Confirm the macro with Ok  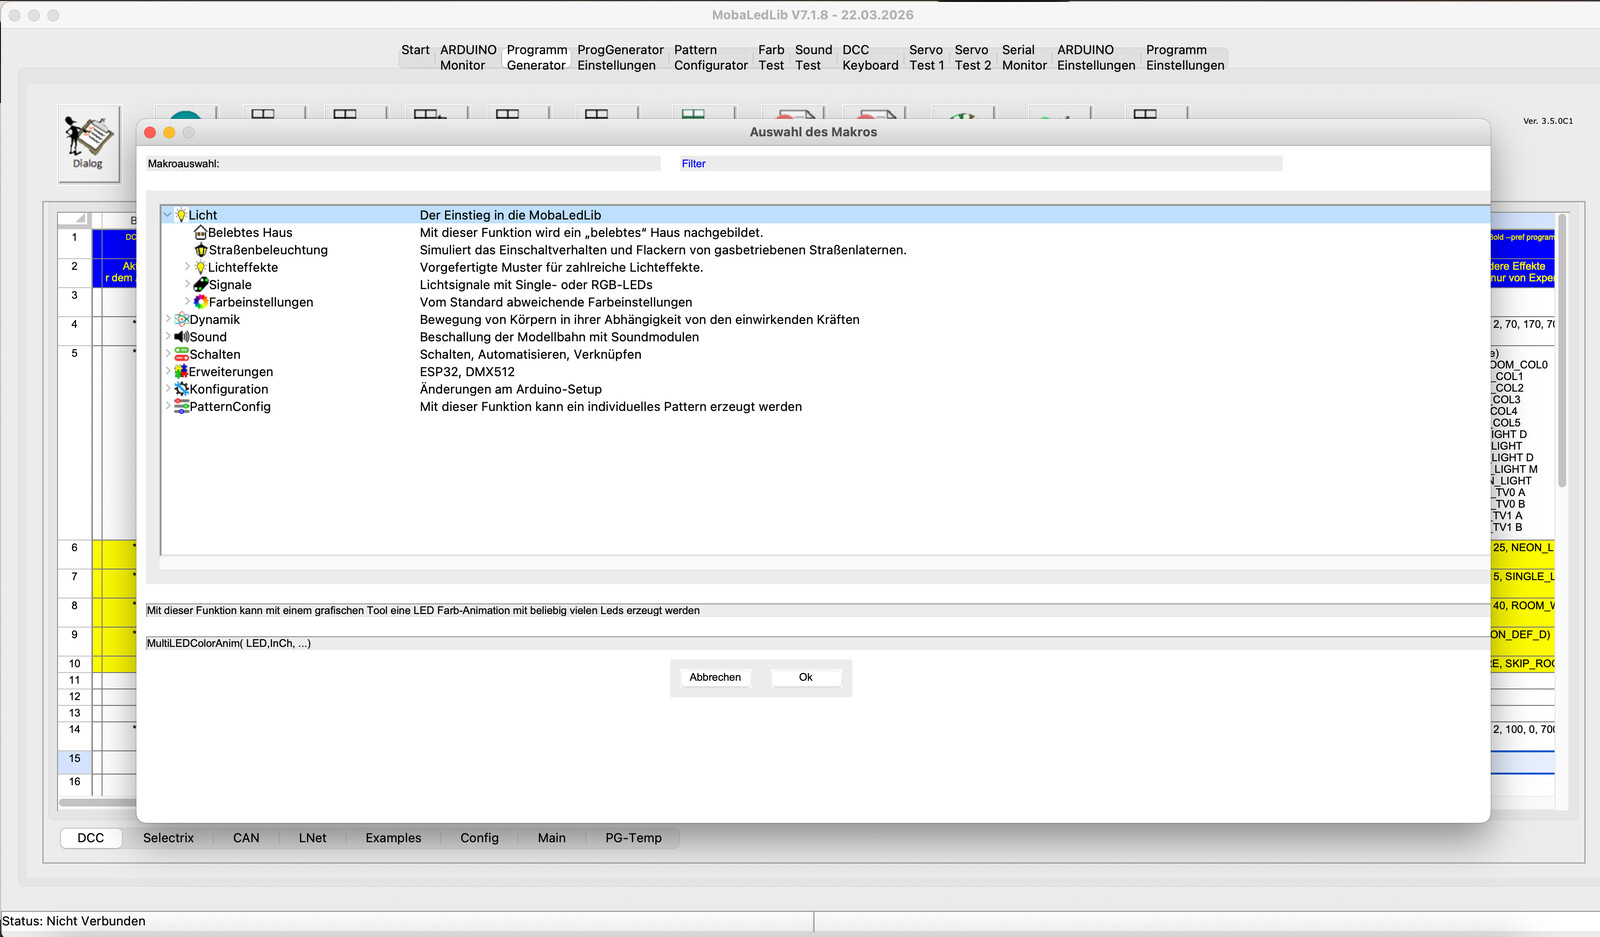(805, 677)
